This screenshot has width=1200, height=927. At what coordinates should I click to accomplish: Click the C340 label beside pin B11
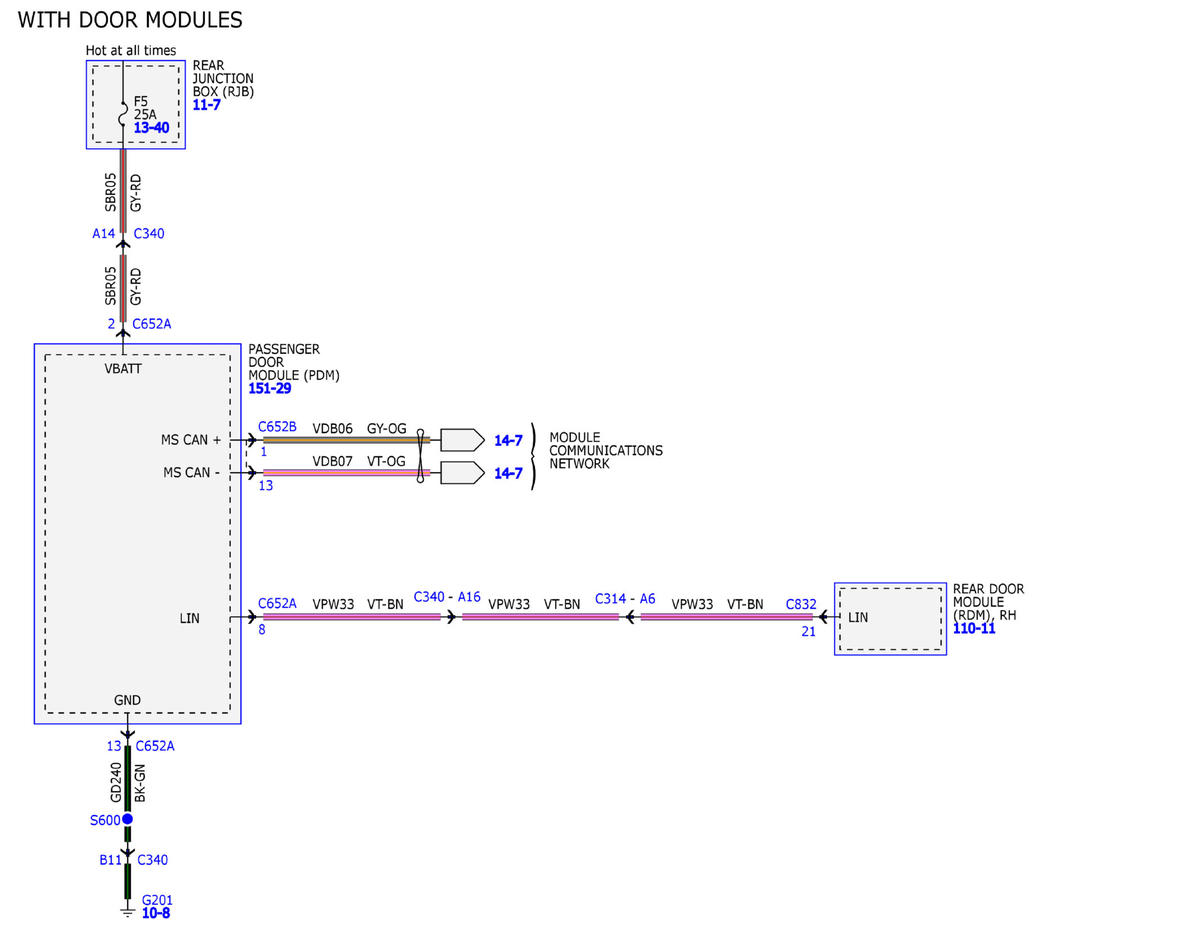coord(152,859)
